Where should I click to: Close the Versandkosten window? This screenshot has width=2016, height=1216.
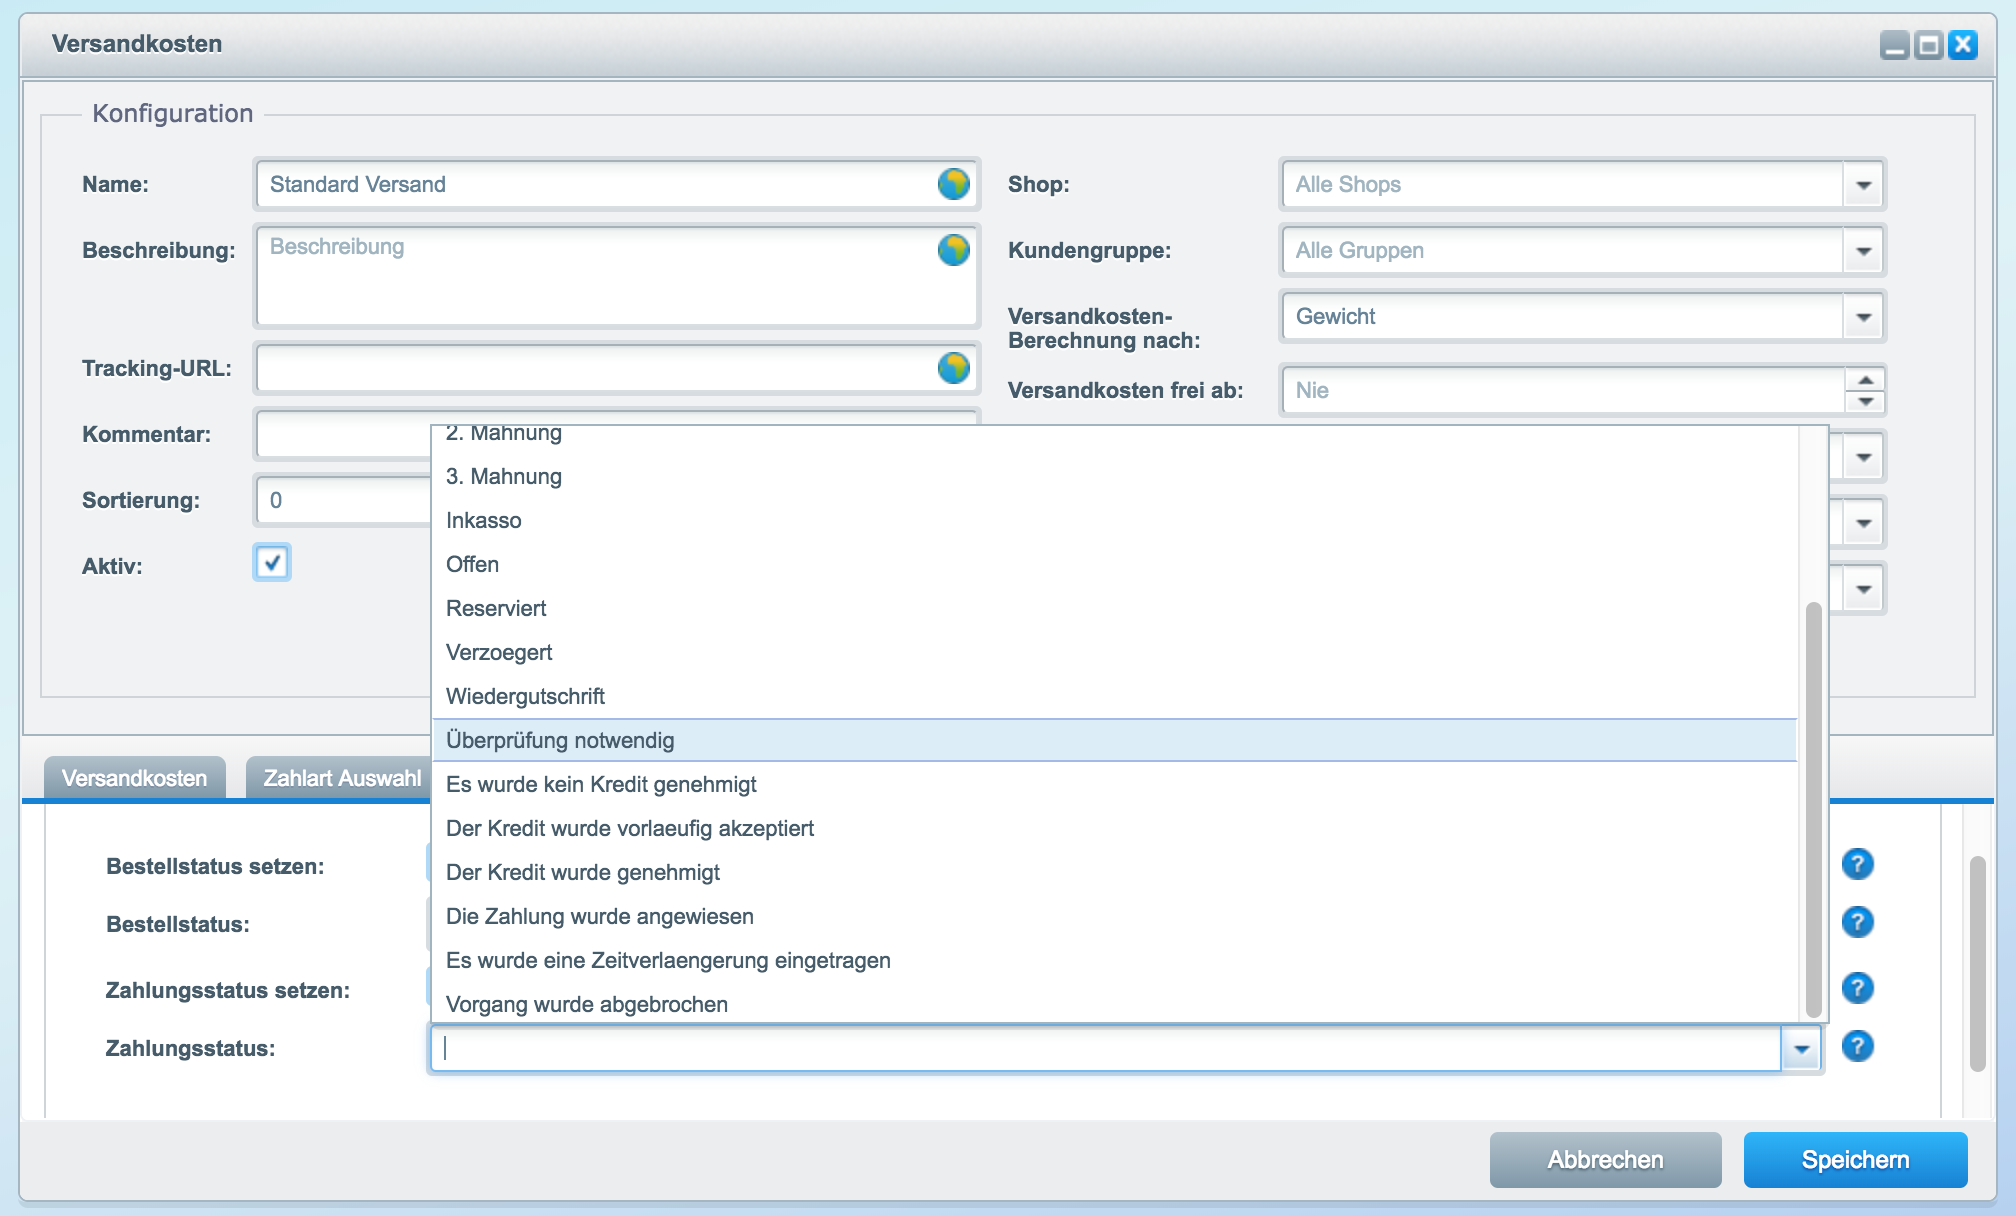coord(1963,45)
